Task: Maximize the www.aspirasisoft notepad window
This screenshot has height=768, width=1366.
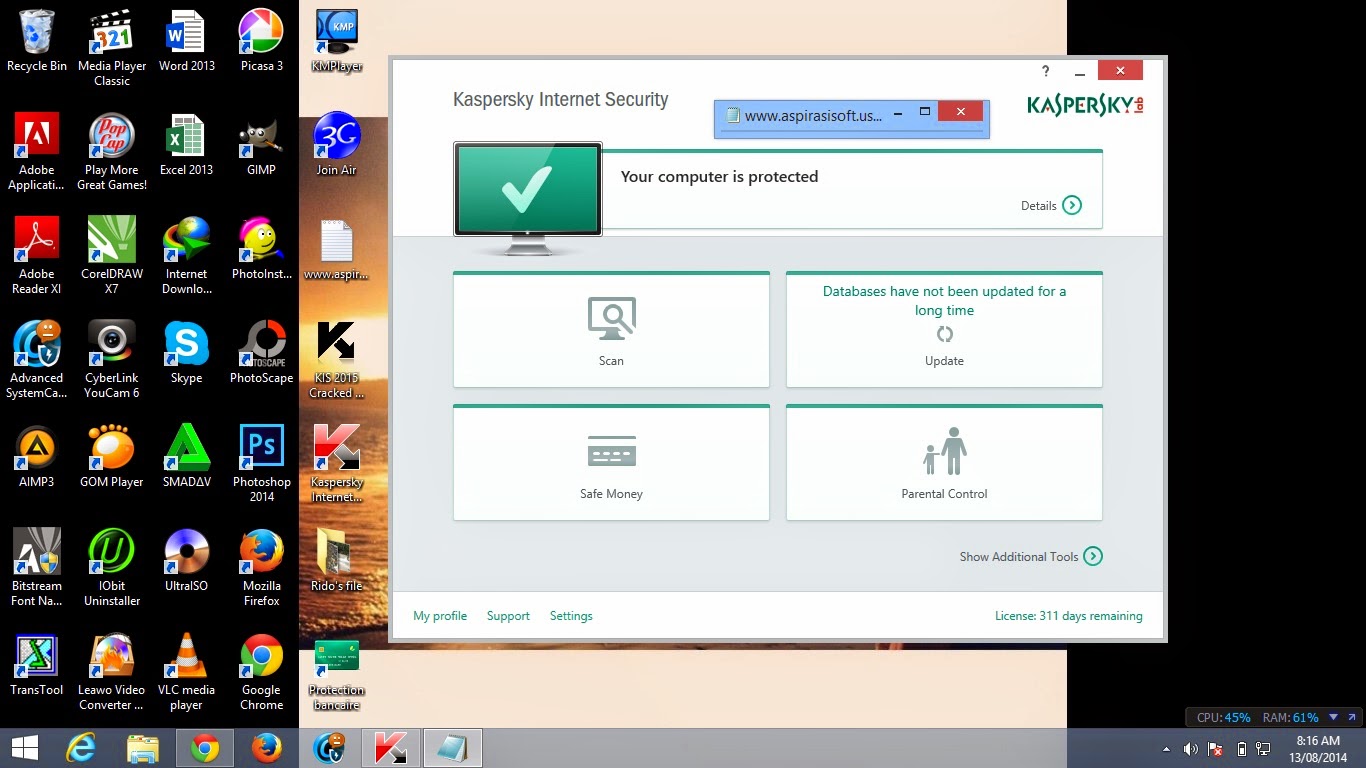Action: [925, 112]
